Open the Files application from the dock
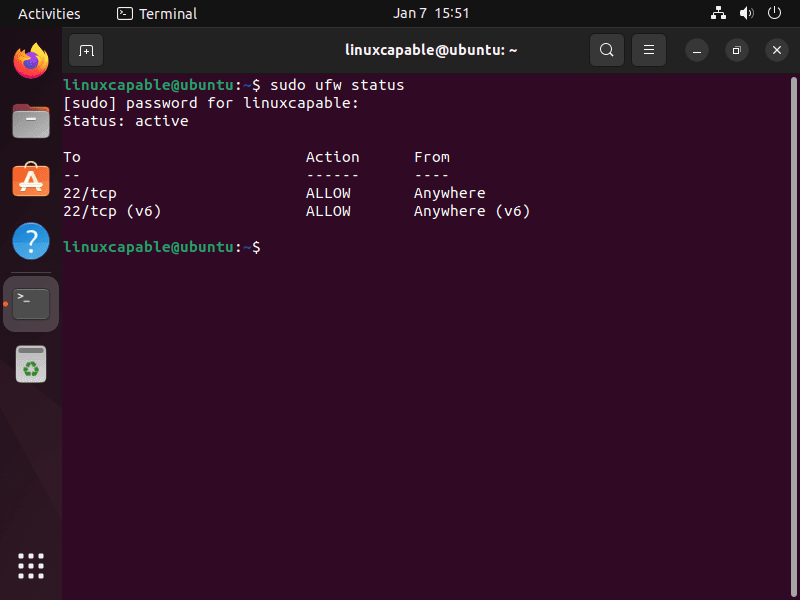The width and height of the screenshot is (800, 600). (x=30, y=121)
